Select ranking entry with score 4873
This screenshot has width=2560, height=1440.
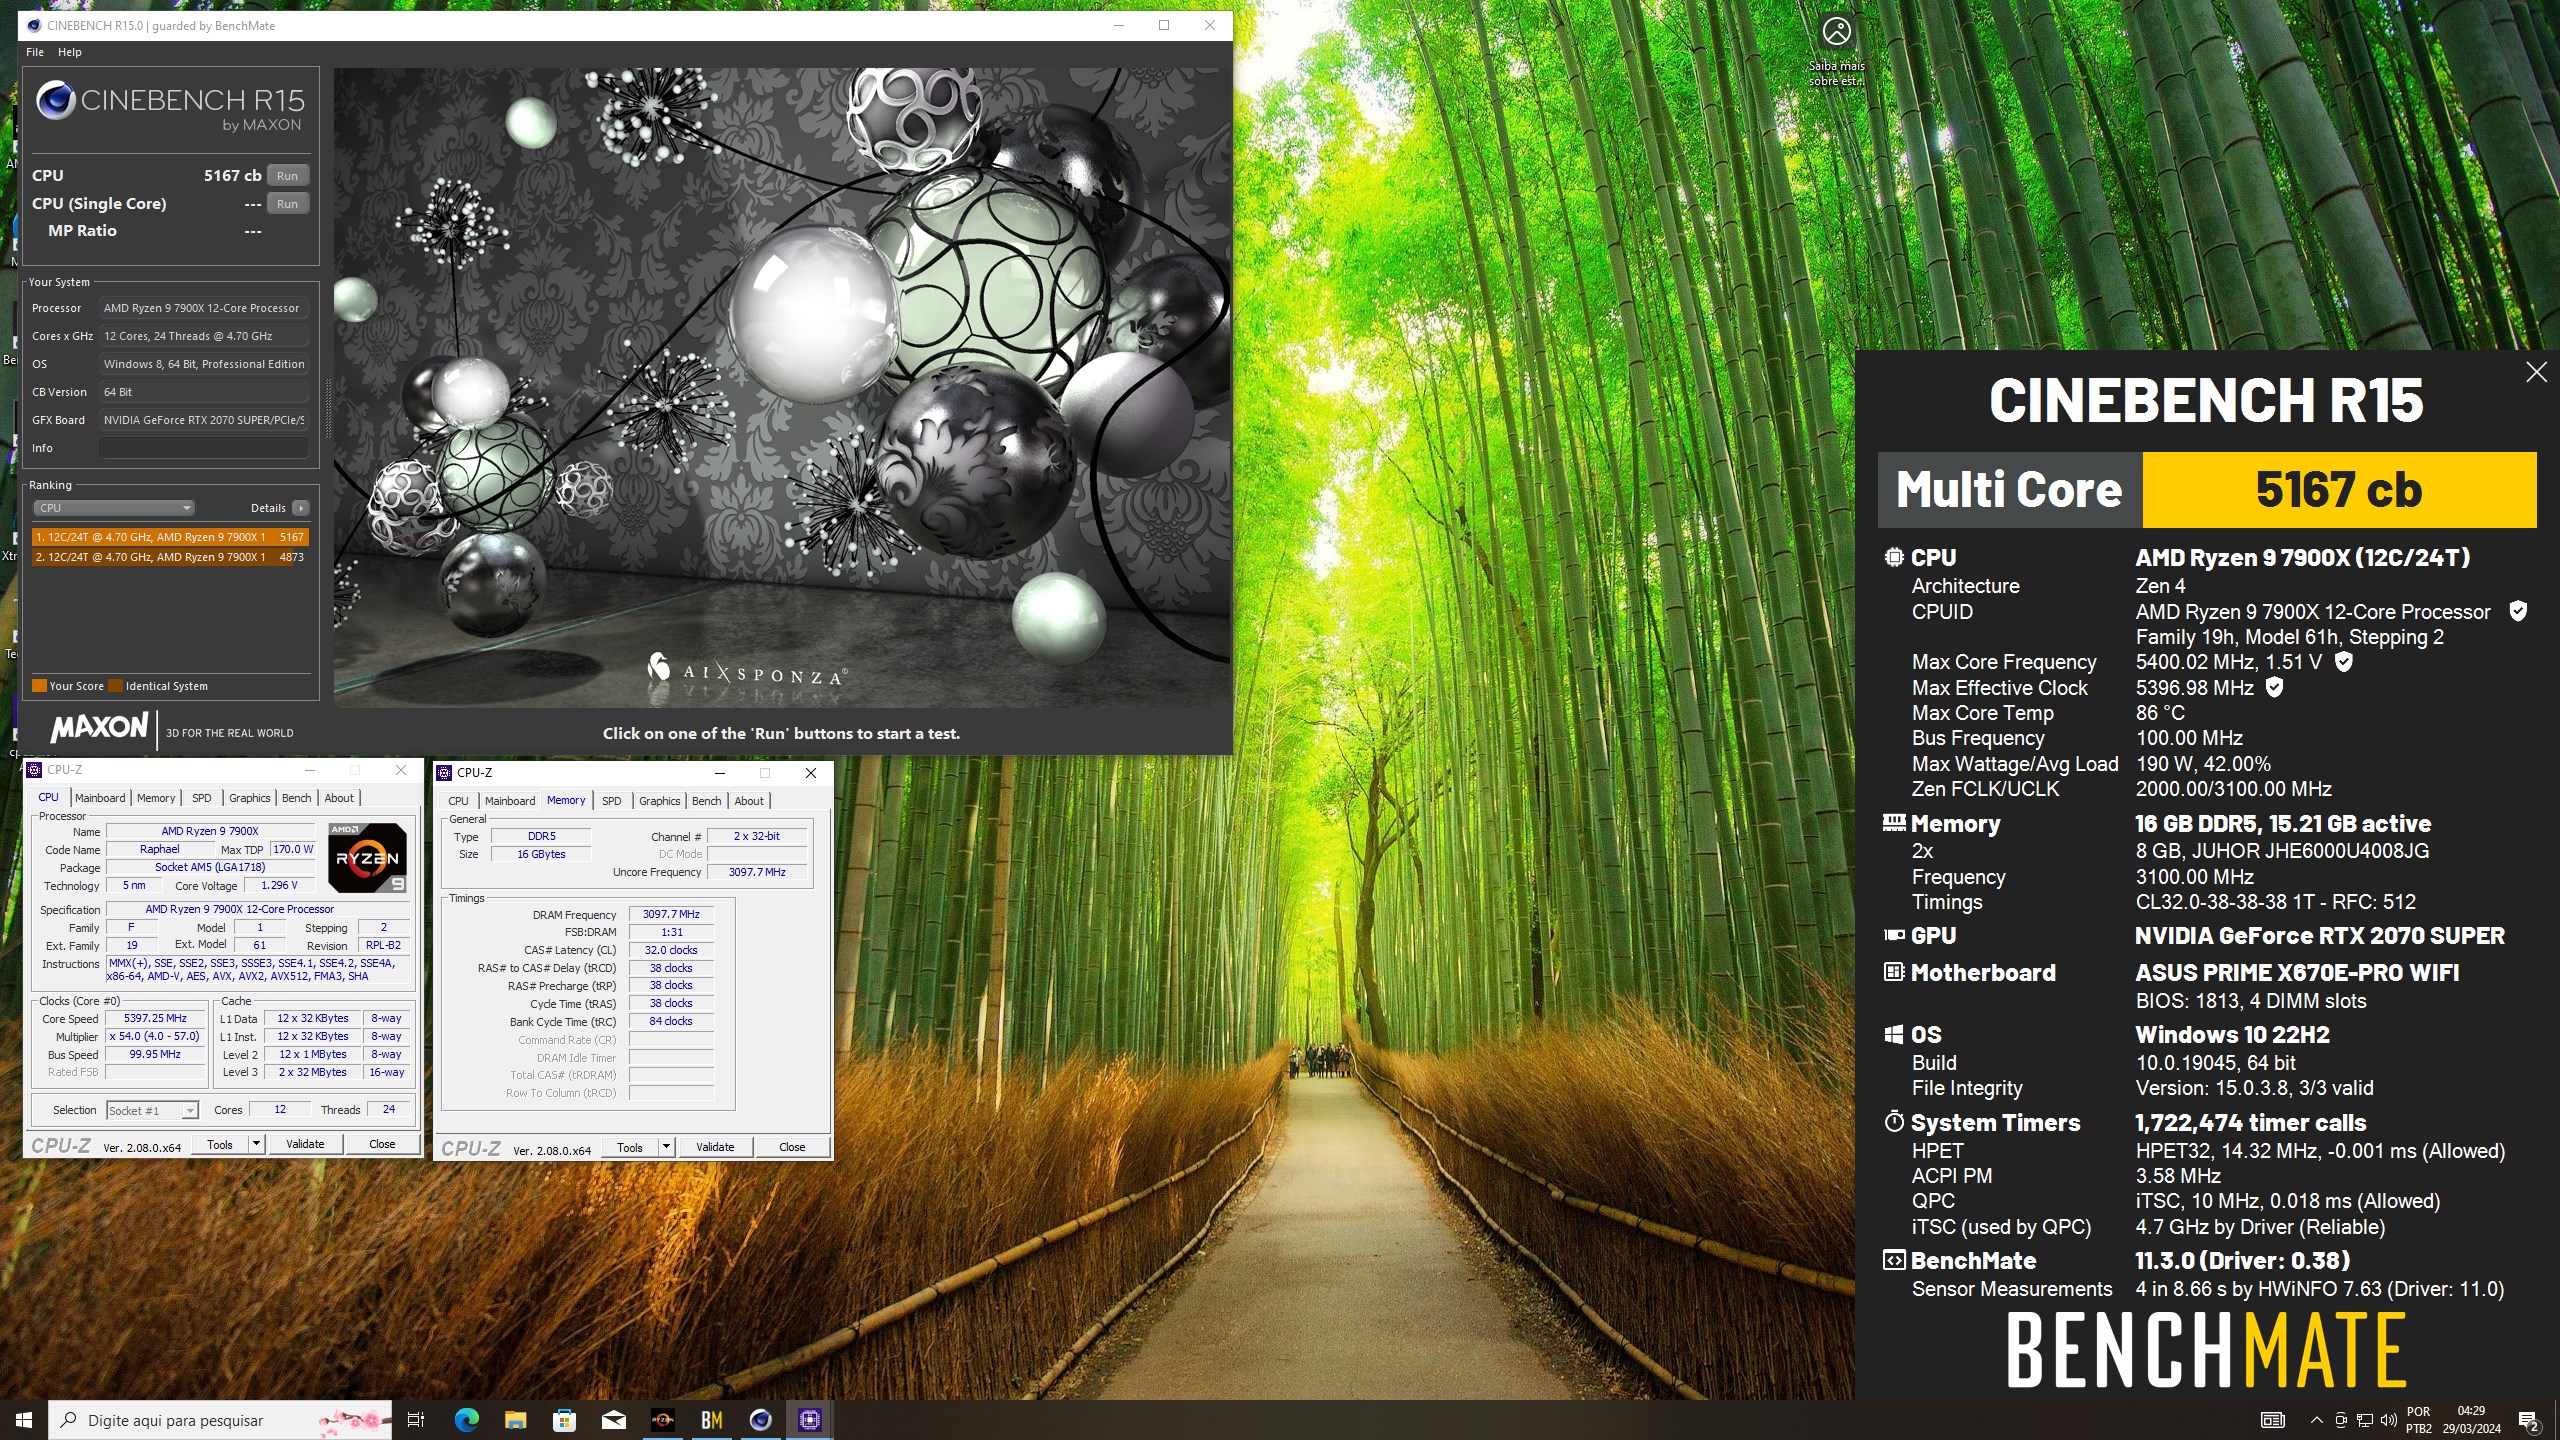(x=170, y=557)
